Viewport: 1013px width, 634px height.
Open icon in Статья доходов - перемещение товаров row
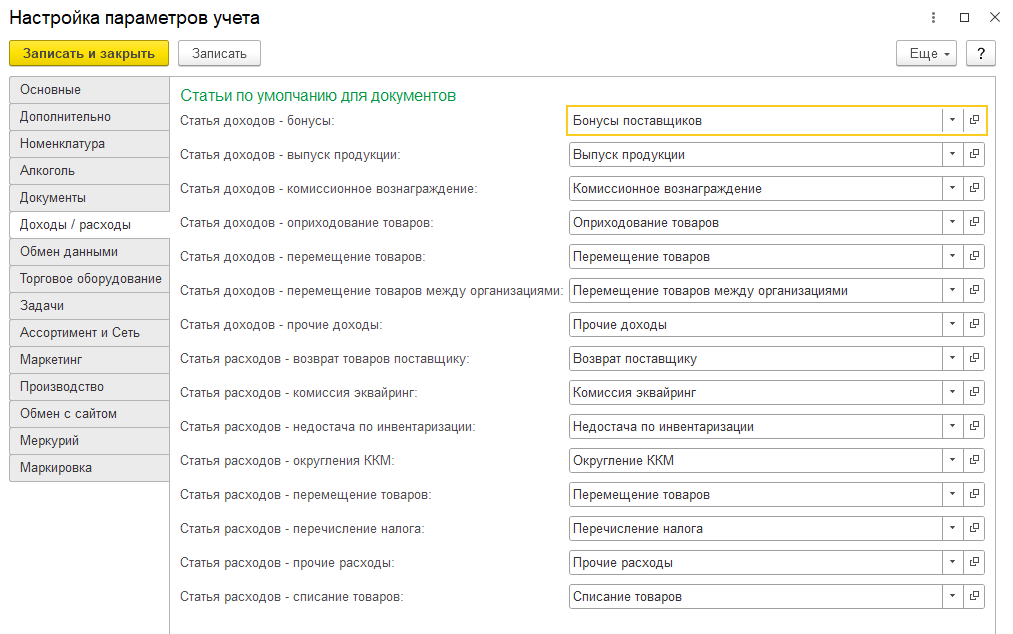tap(974, 257)
